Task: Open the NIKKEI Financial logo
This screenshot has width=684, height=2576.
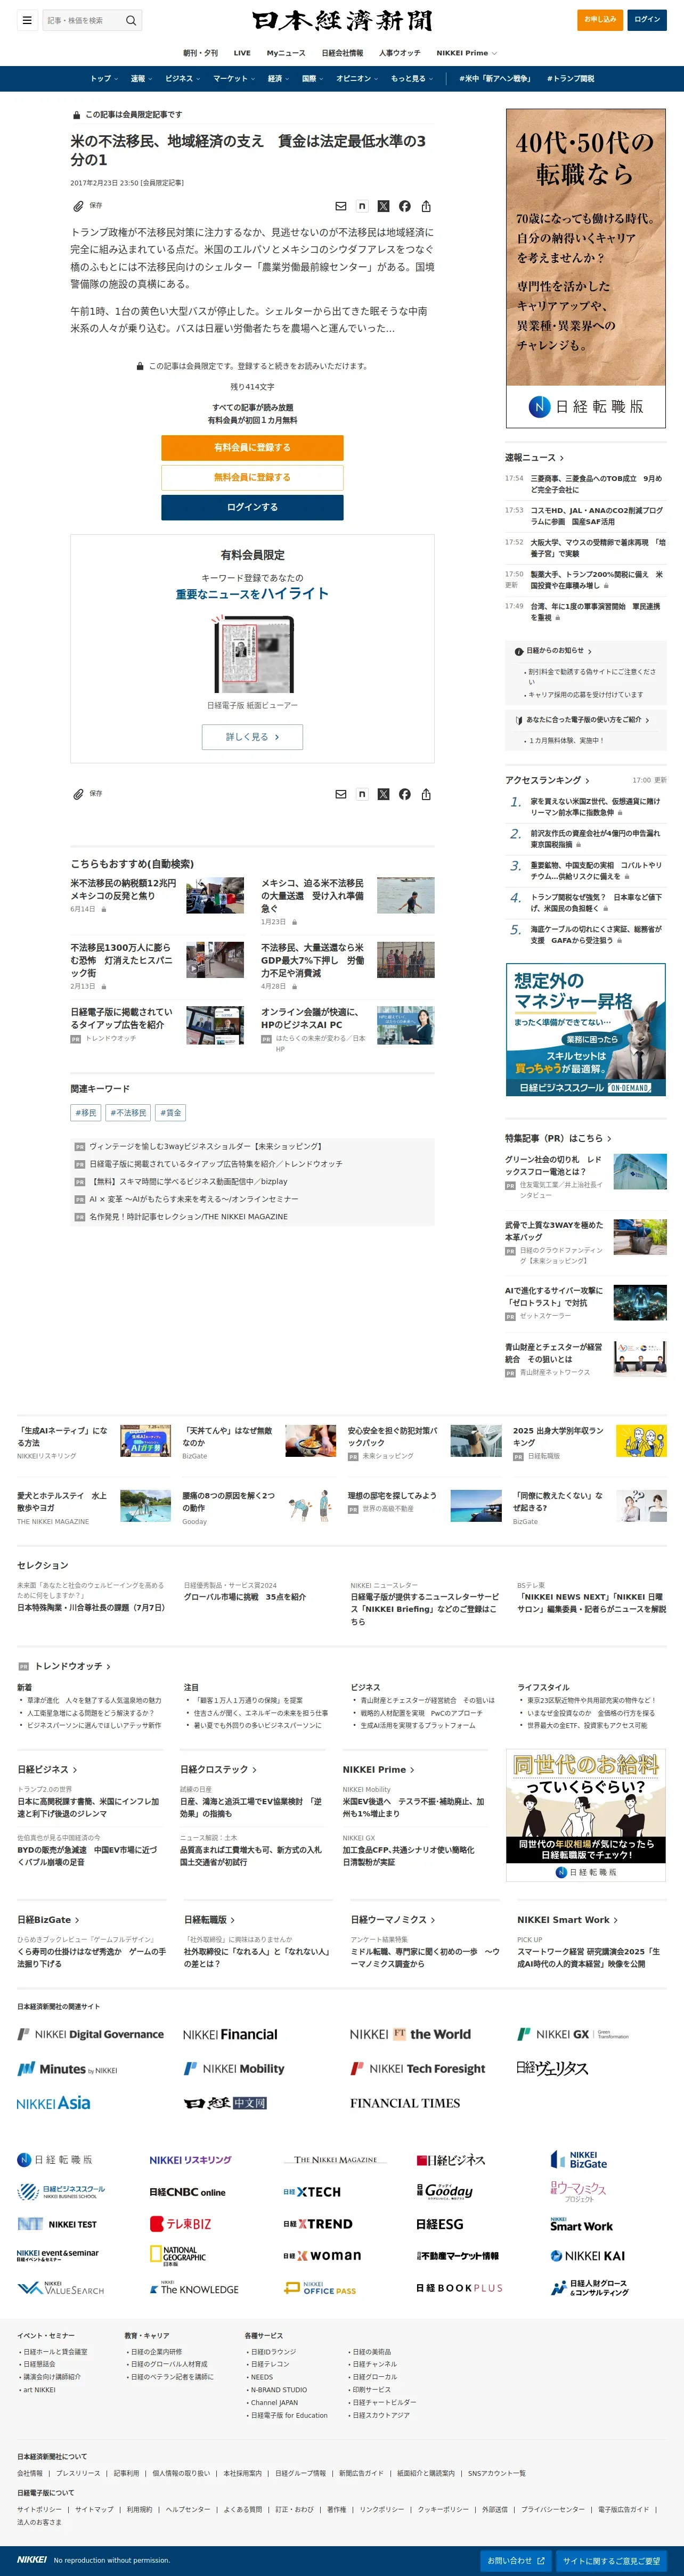Action: tap(230, 2034)
